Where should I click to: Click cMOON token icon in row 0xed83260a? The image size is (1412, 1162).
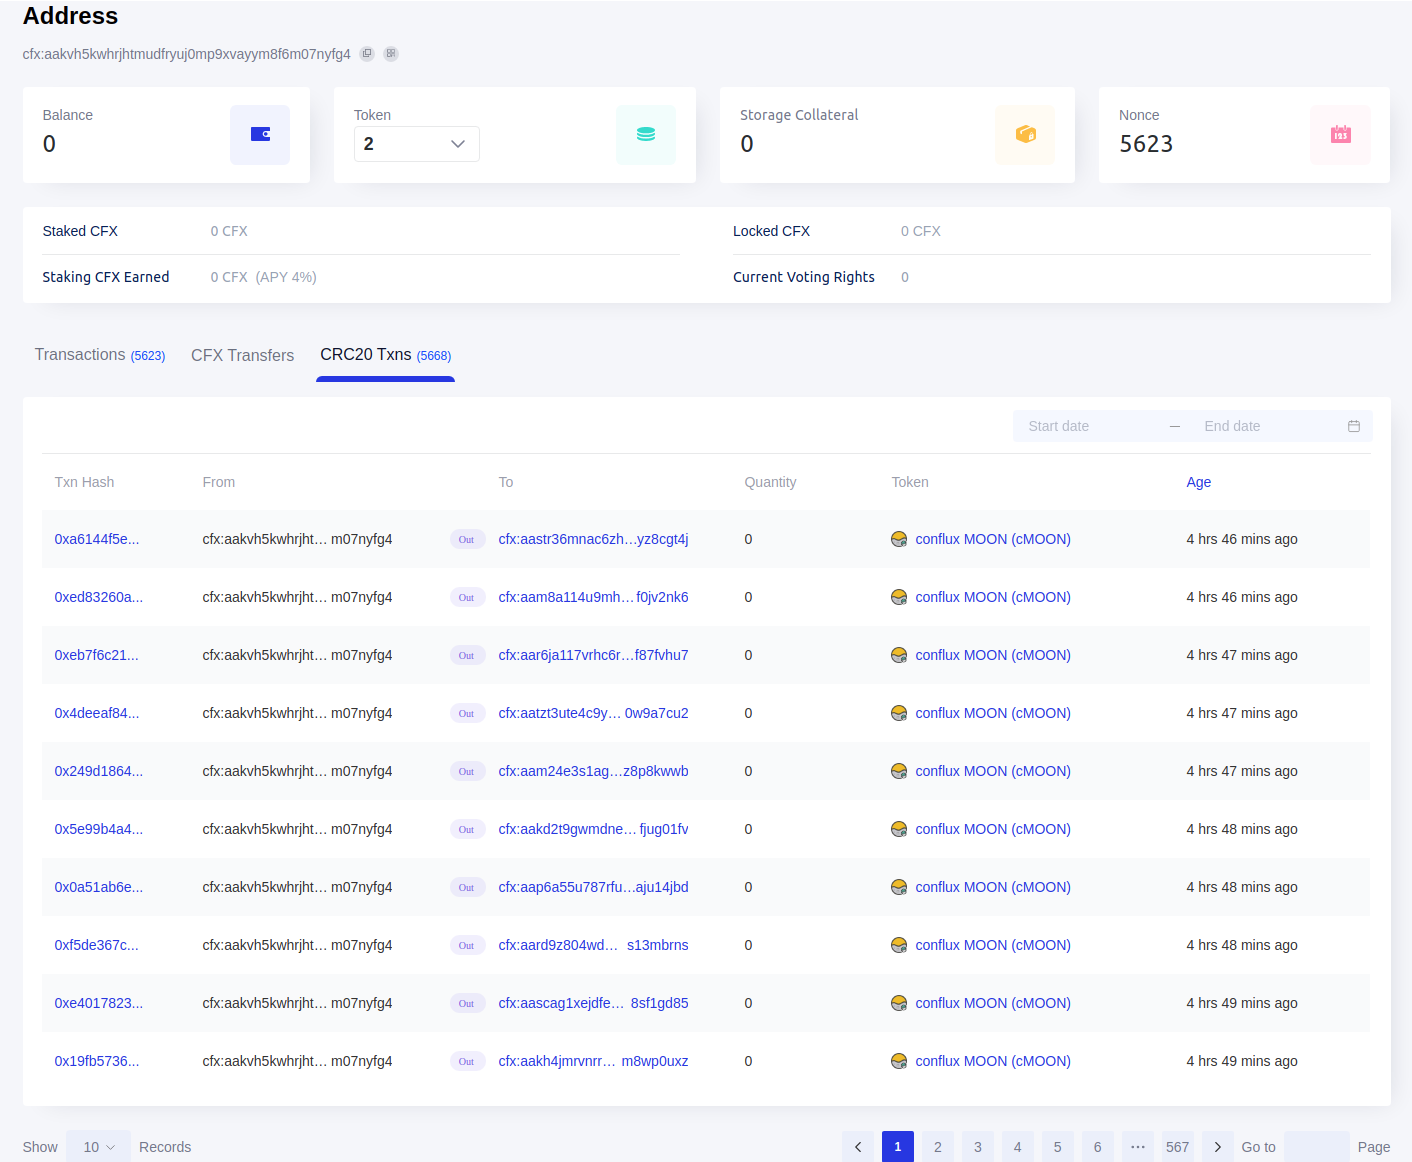pyautogui.click(x=899, y=597)
